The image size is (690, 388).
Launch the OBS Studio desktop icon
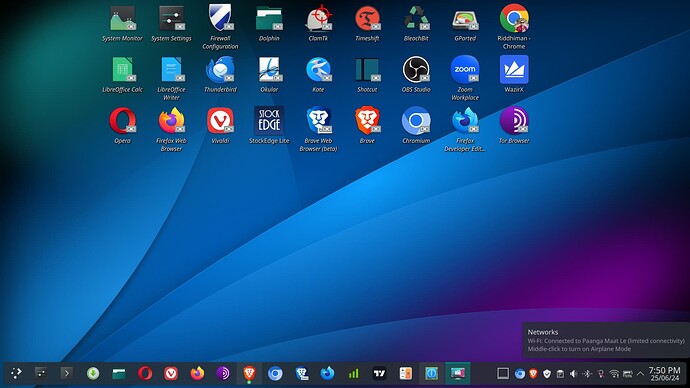416,70
